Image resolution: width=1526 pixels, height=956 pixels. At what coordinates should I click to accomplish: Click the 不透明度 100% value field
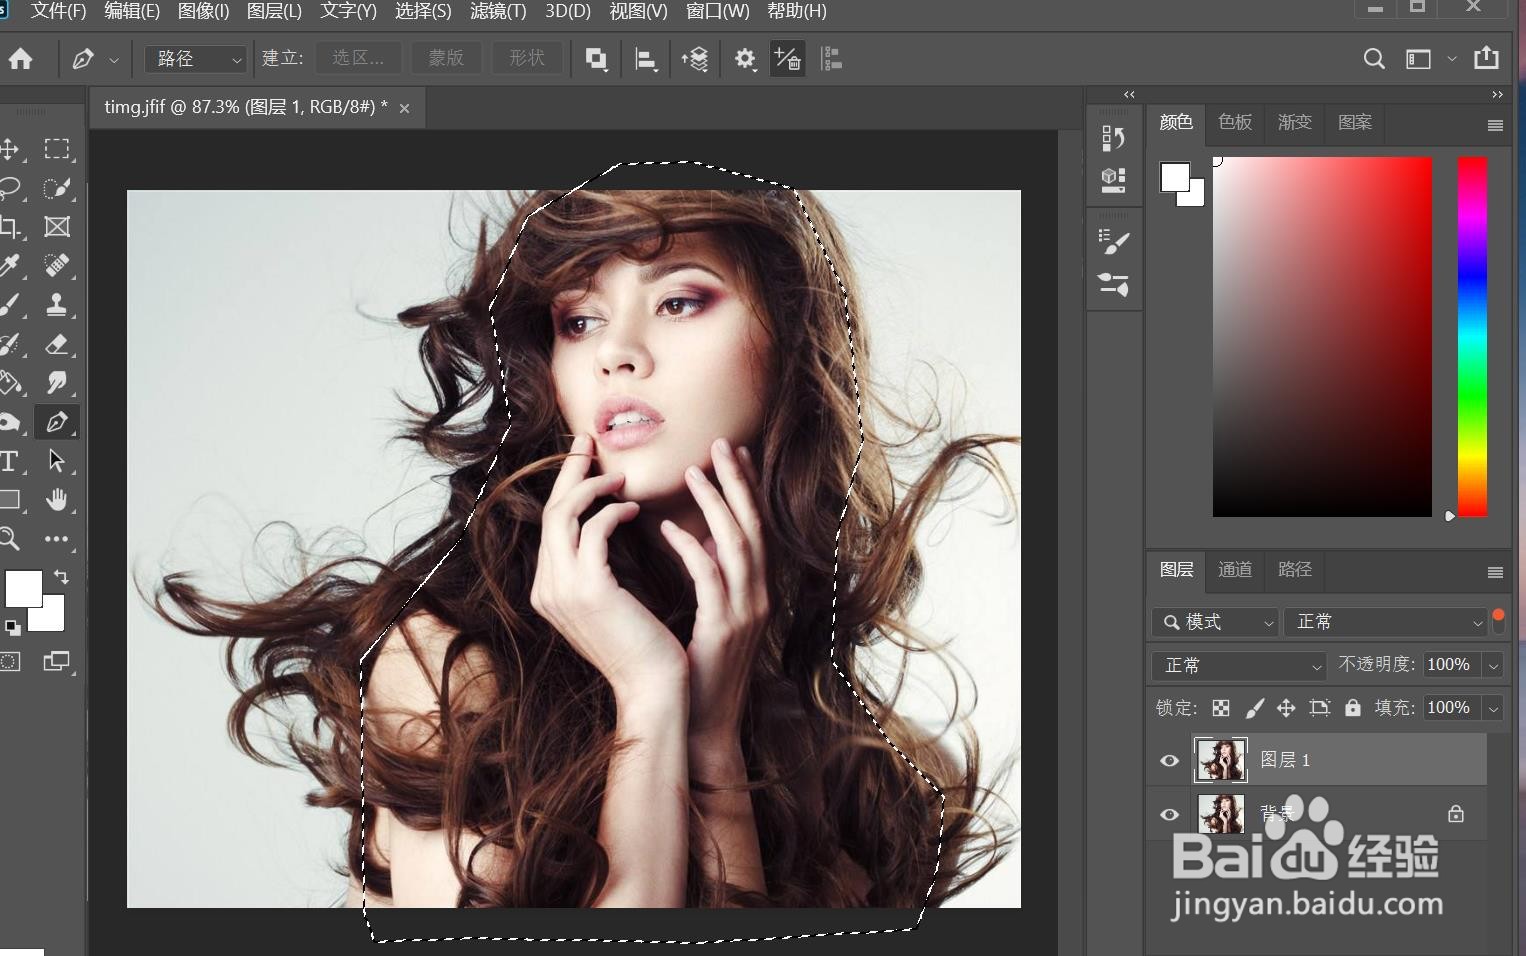tap(1453, 665)
